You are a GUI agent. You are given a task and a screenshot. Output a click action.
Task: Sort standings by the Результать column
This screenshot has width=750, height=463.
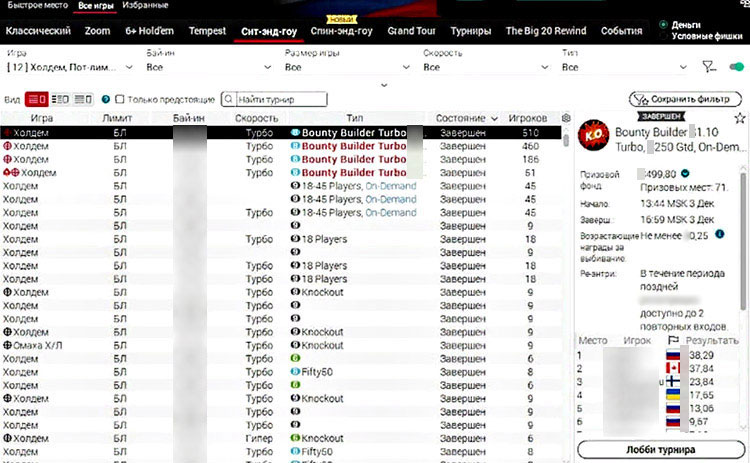[x=712, y=341]
